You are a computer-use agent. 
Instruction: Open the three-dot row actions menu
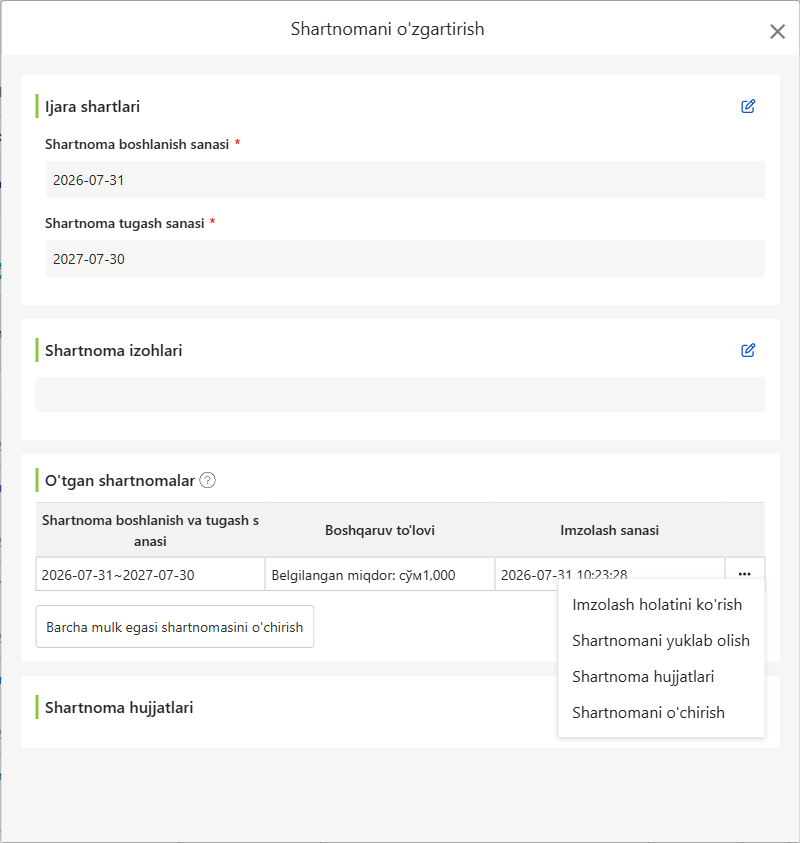[744, 574]
